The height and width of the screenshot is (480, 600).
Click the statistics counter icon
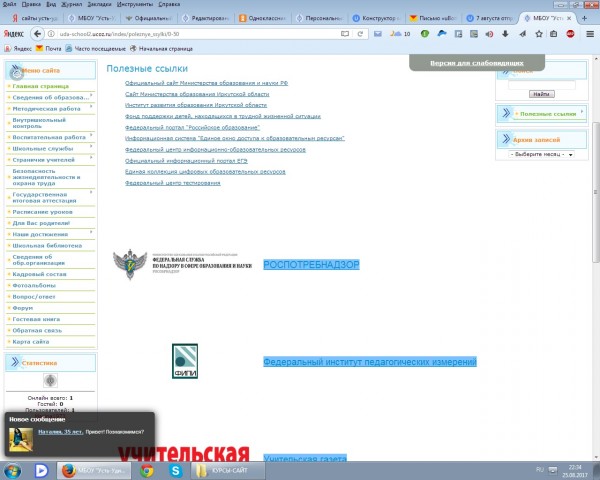(50, 380)
